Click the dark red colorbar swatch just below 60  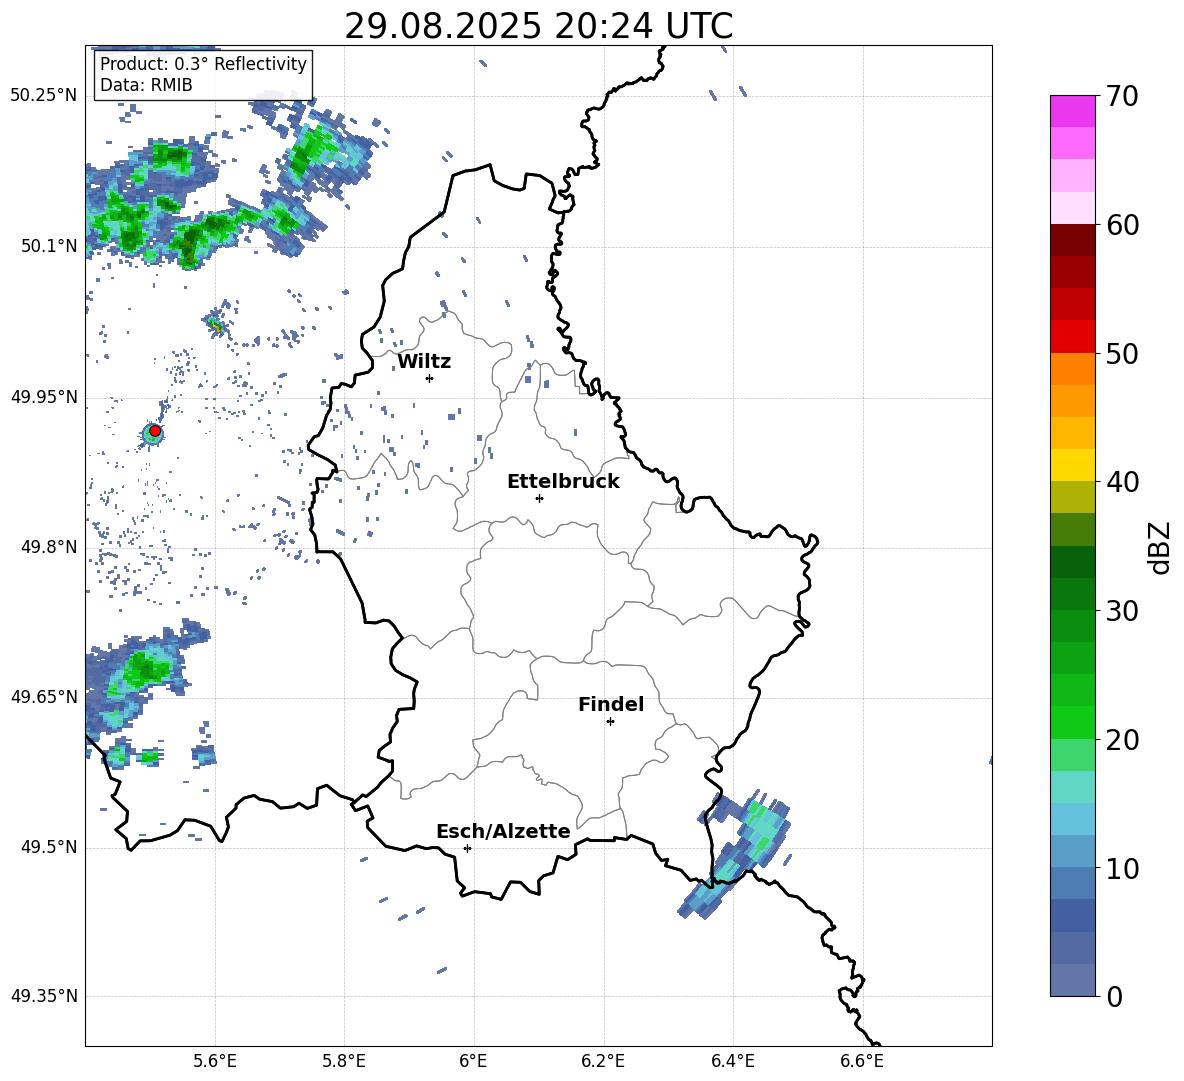click(x=1072, y=240)
